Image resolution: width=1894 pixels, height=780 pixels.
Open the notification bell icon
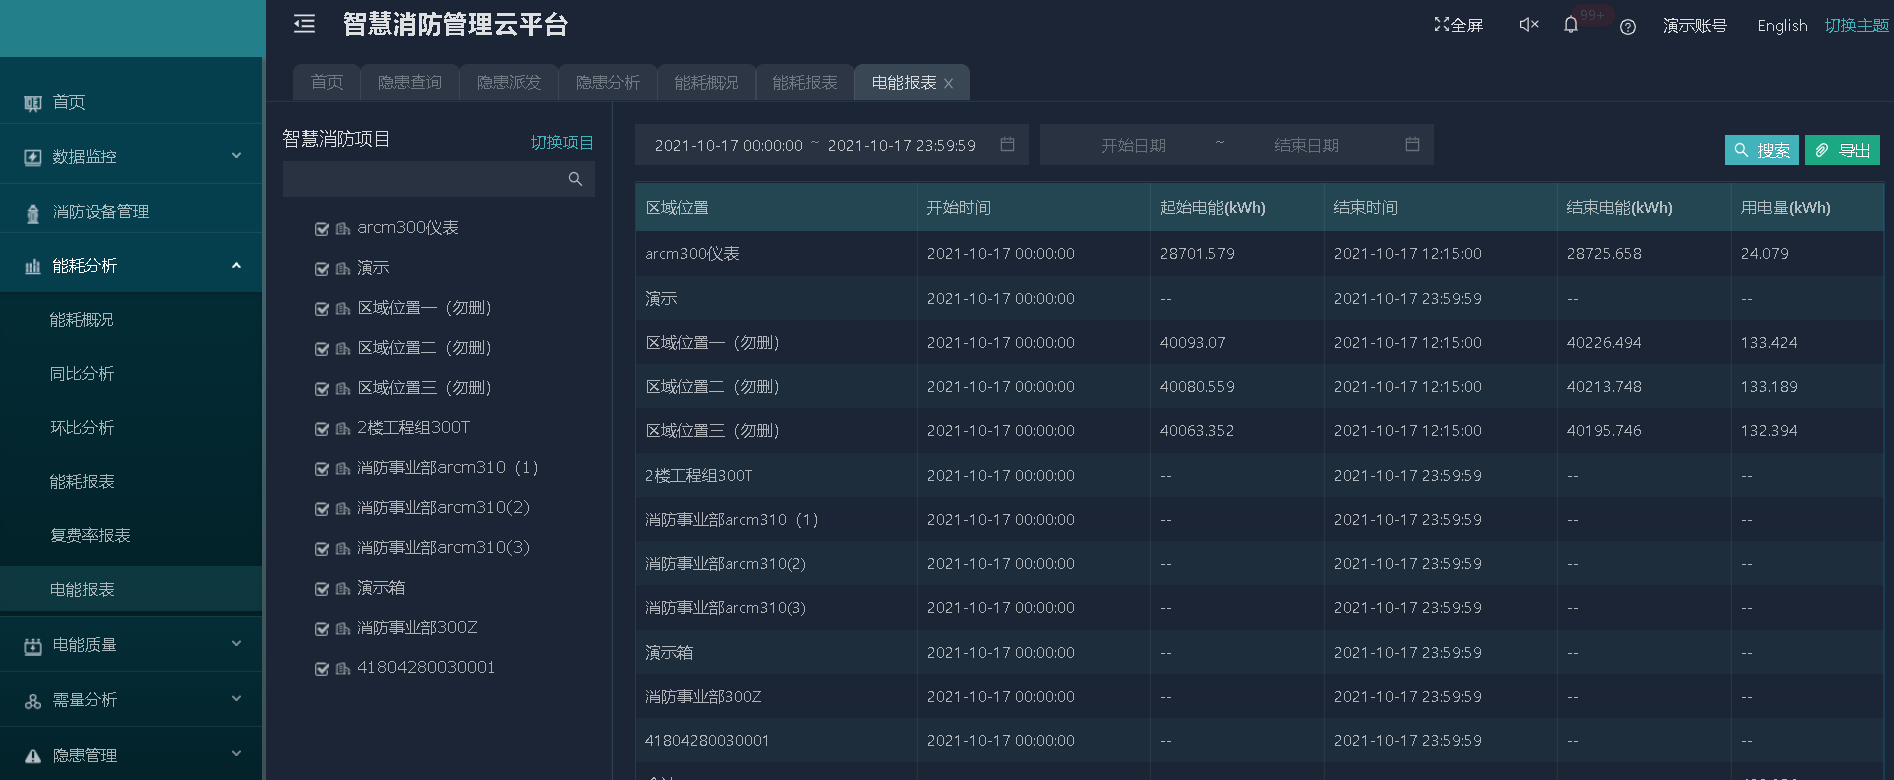pos(1571,25)
